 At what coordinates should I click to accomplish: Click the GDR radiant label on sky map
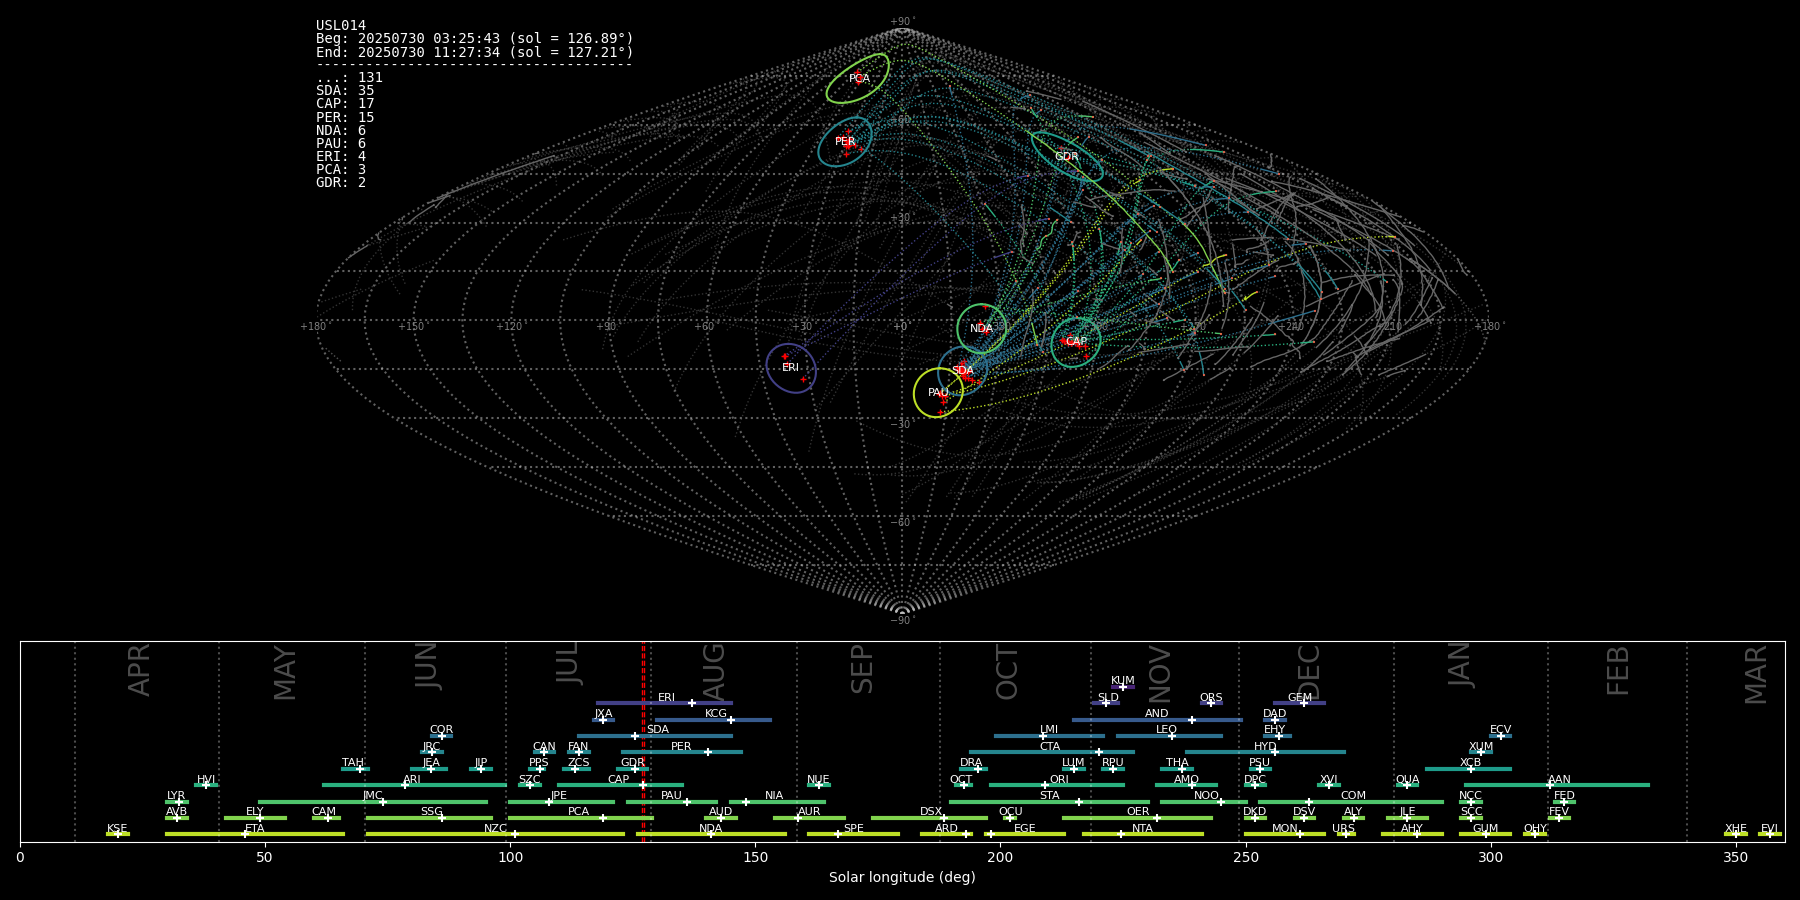tap(1067, 157)
